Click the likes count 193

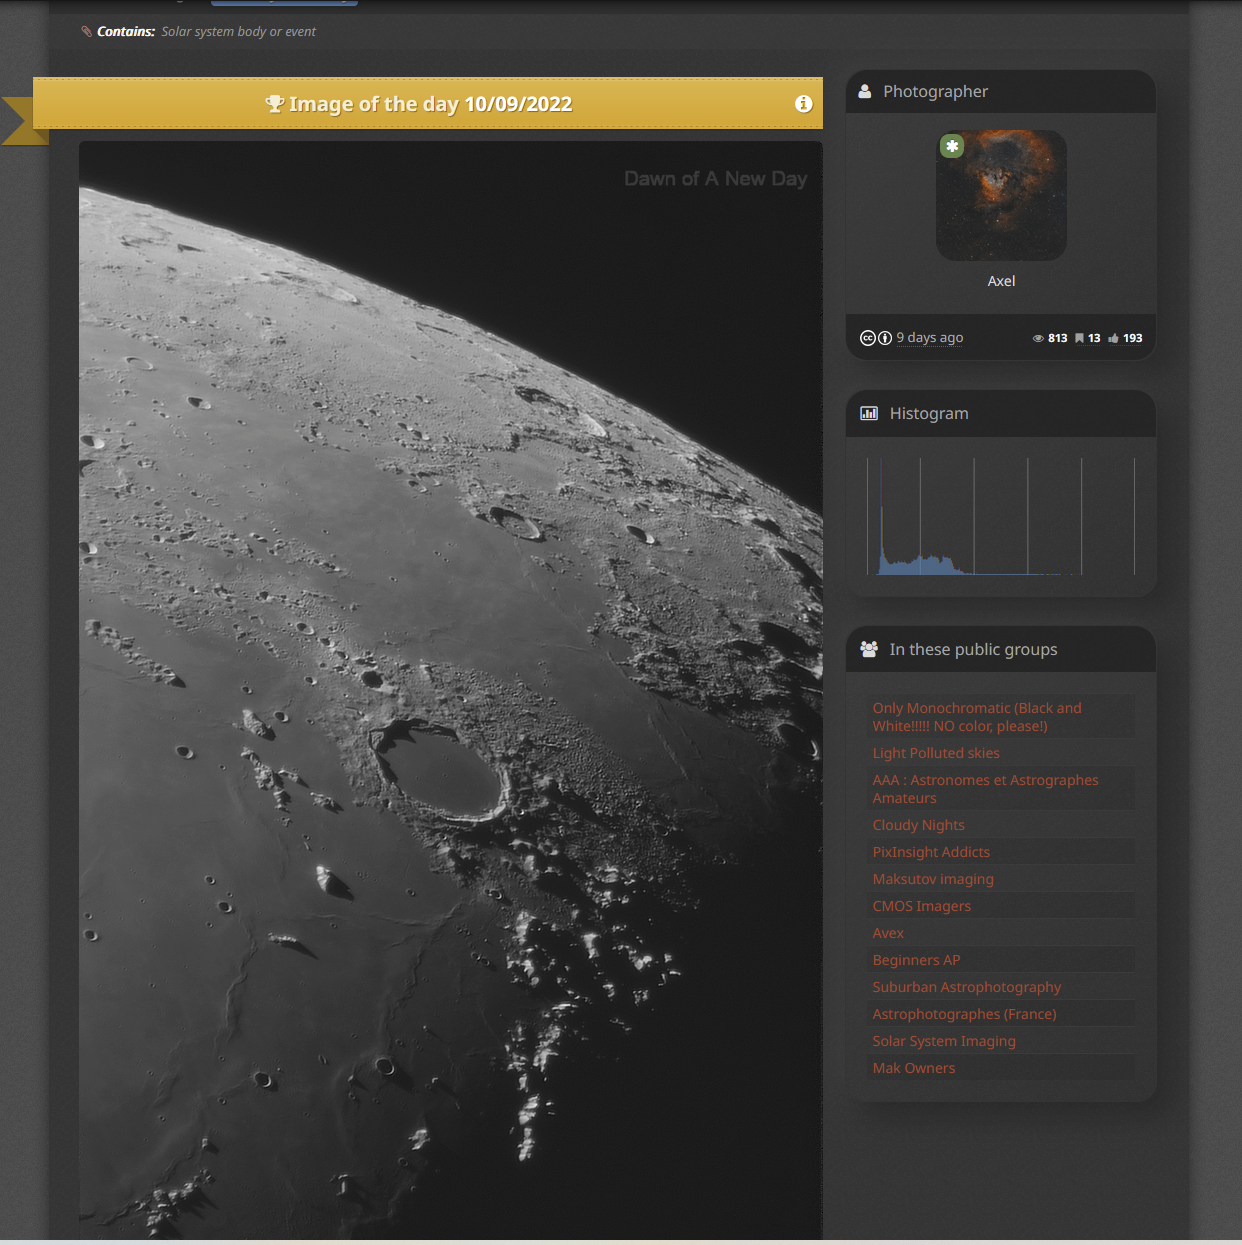[x=1132, y=338]
